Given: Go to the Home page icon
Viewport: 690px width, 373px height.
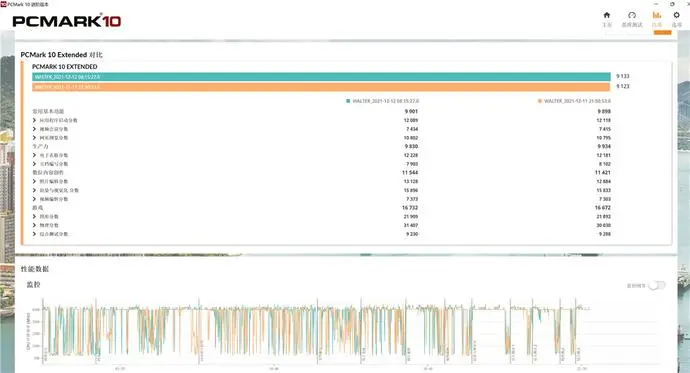Looking at the screenshot, I should (606, 15).
